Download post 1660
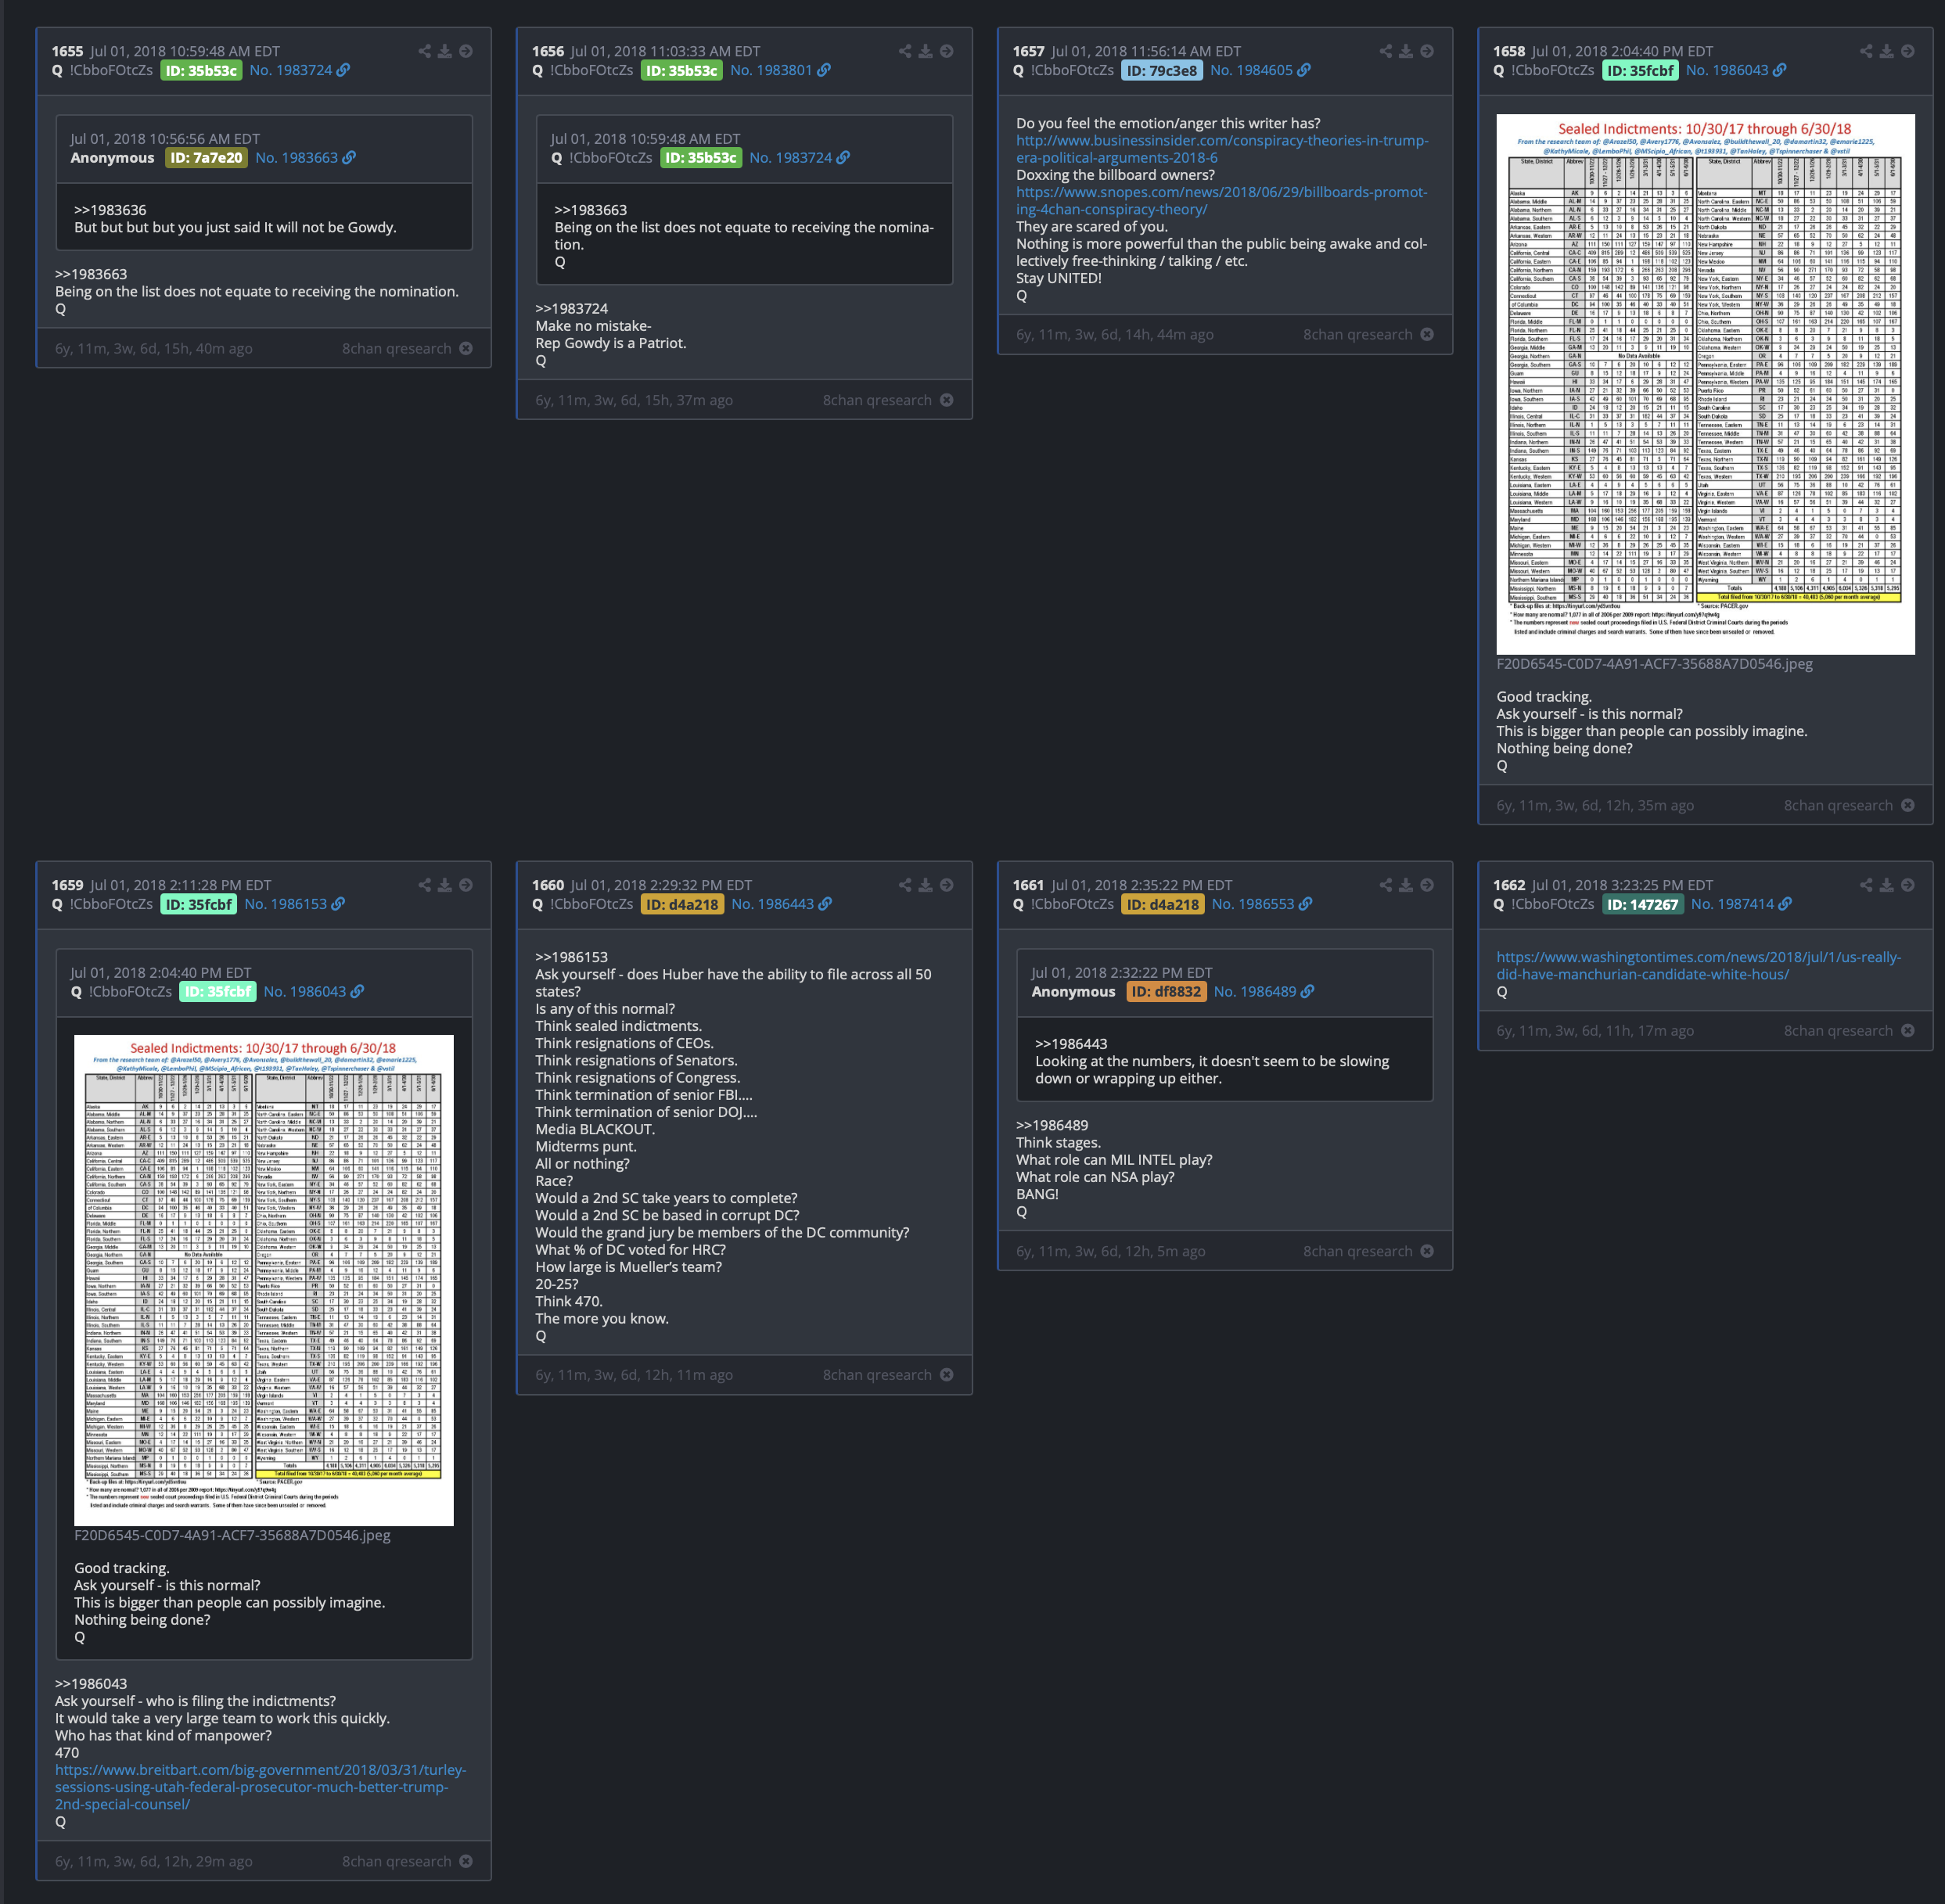Viewport: 1945px width, 1904px height. tap(926, 885)
